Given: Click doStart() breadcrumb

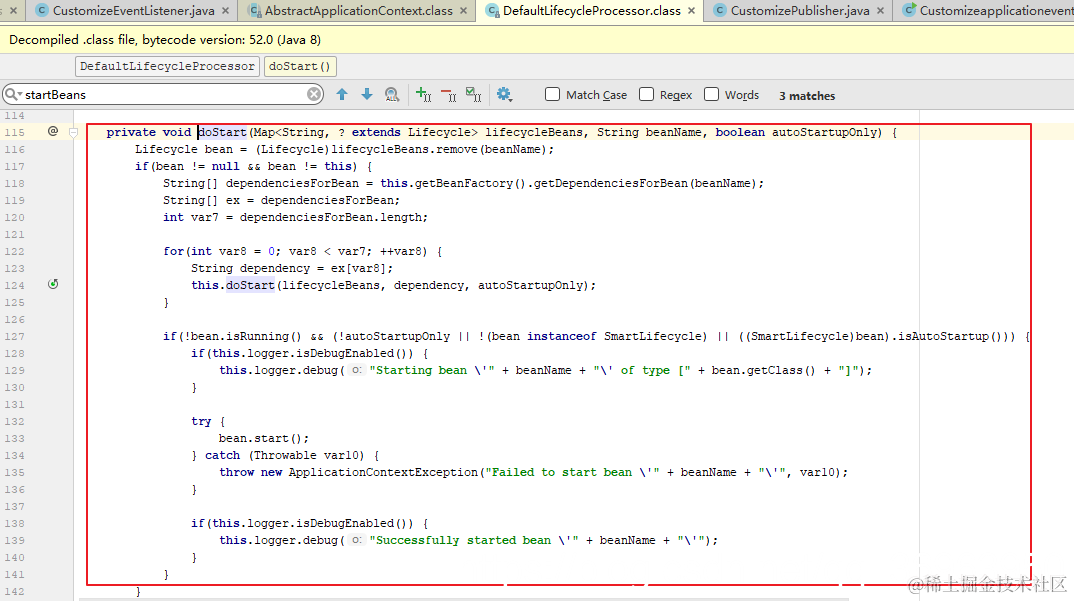Looking at the screenshot, I should [300, 66].
